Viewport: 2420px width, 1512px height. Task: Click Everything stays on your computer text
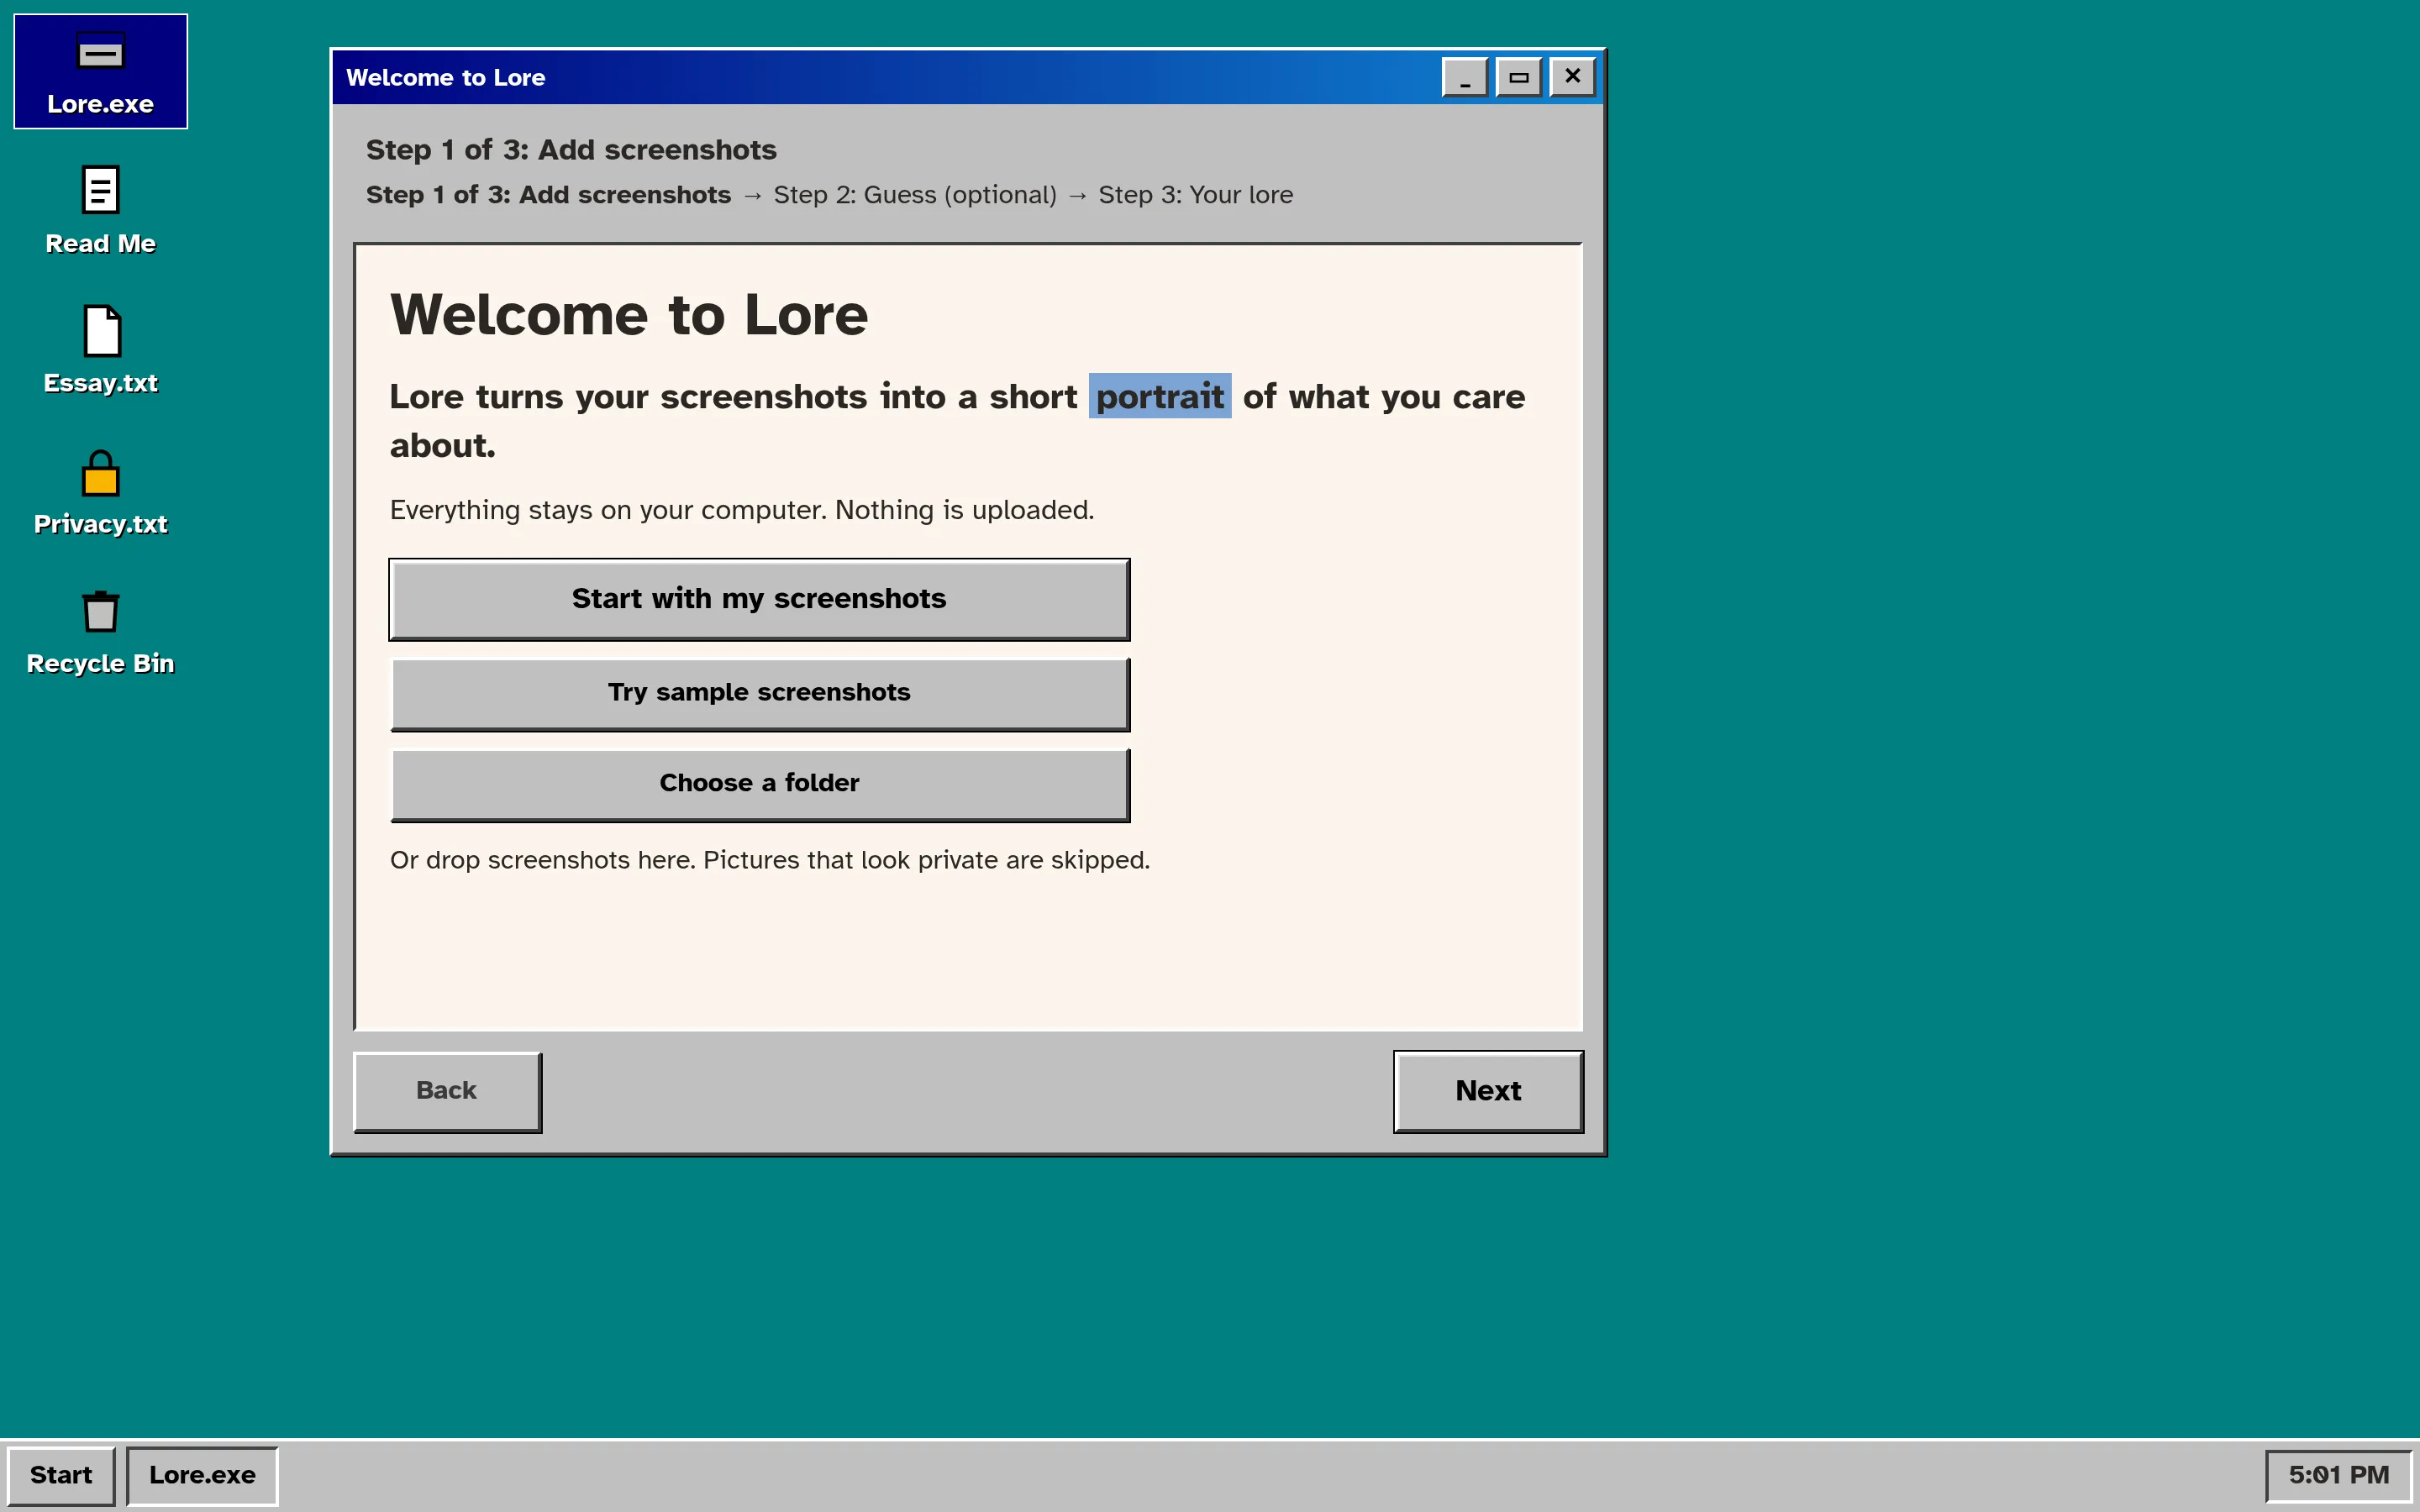click(742, 510)
